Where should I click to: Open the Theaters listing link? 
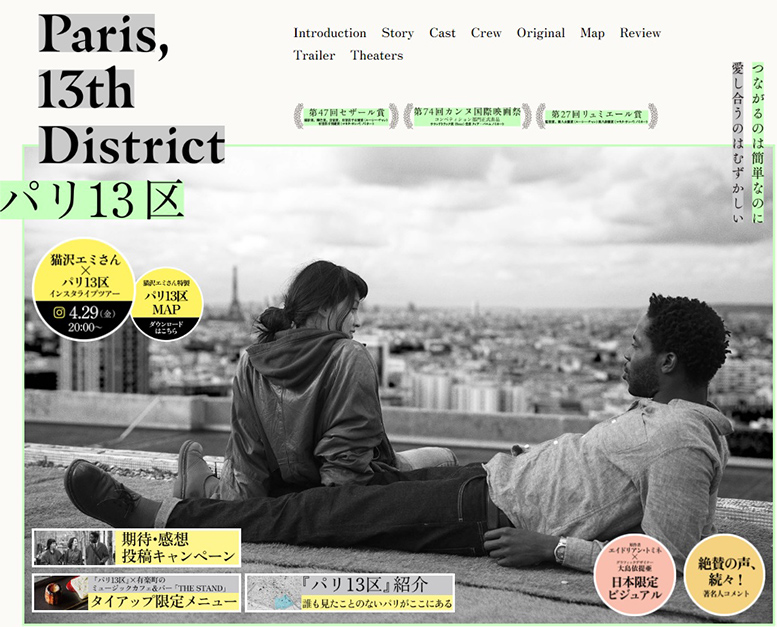coord(376,56)
